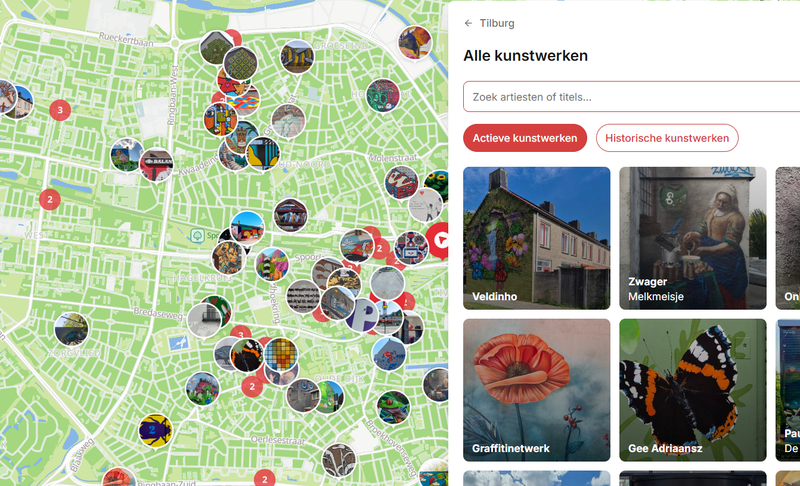Open the cluster marker labeled 2 near West

pyautogui.click(x=50, y=199)
